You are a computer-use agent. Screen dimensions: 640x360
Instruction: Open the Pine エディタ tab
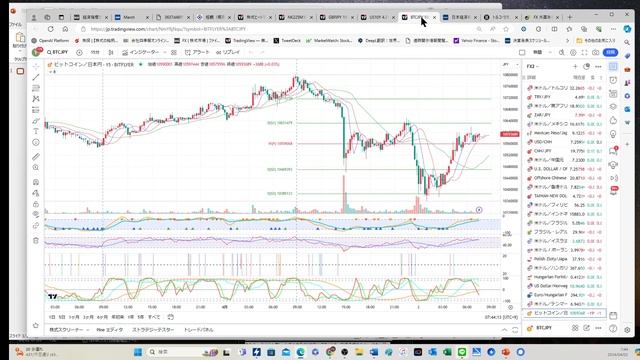coord(109,330)
